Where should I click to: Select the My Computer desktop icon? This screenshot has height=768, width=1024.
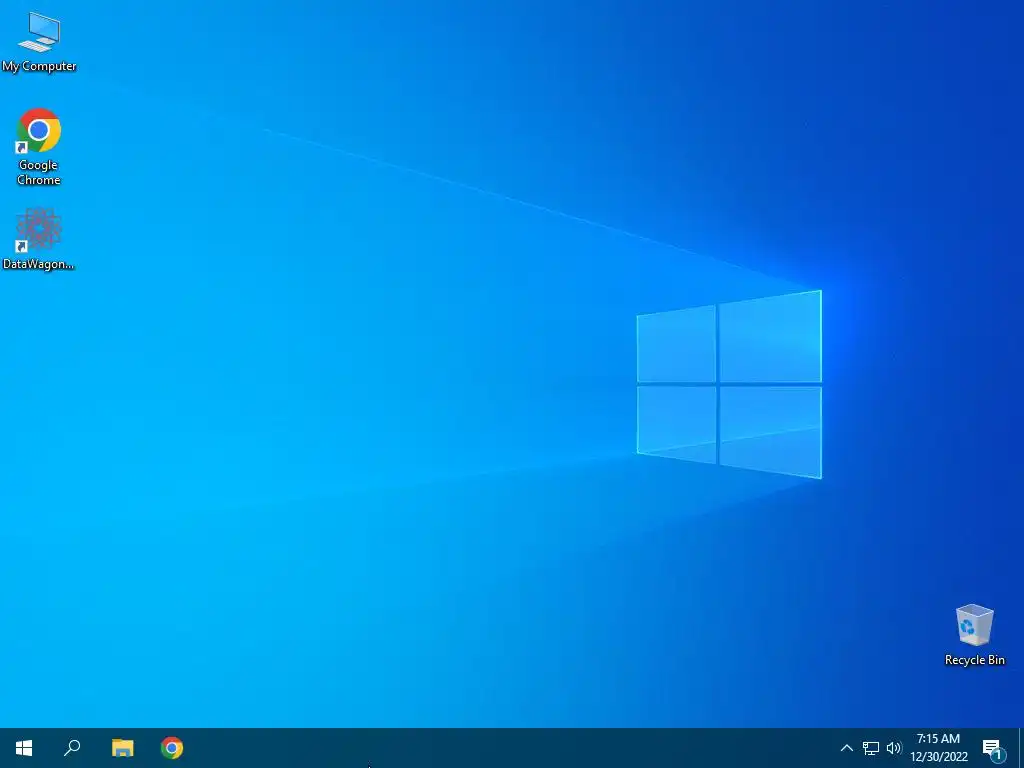pyautogui.click(x=39, y=41)
